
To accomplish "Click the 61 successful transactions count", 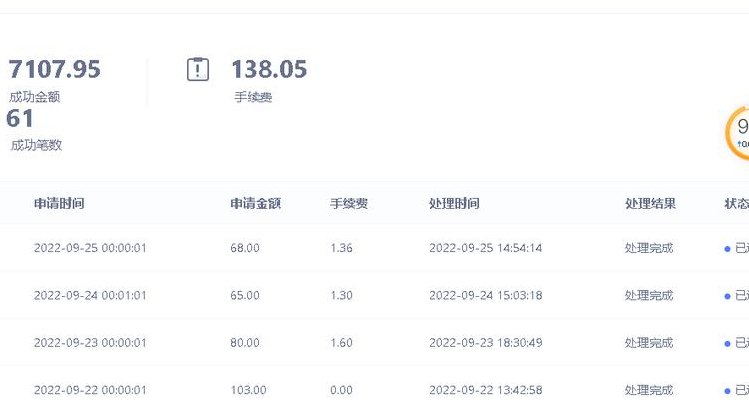I will pyautogui.click(x=20, y=118).
